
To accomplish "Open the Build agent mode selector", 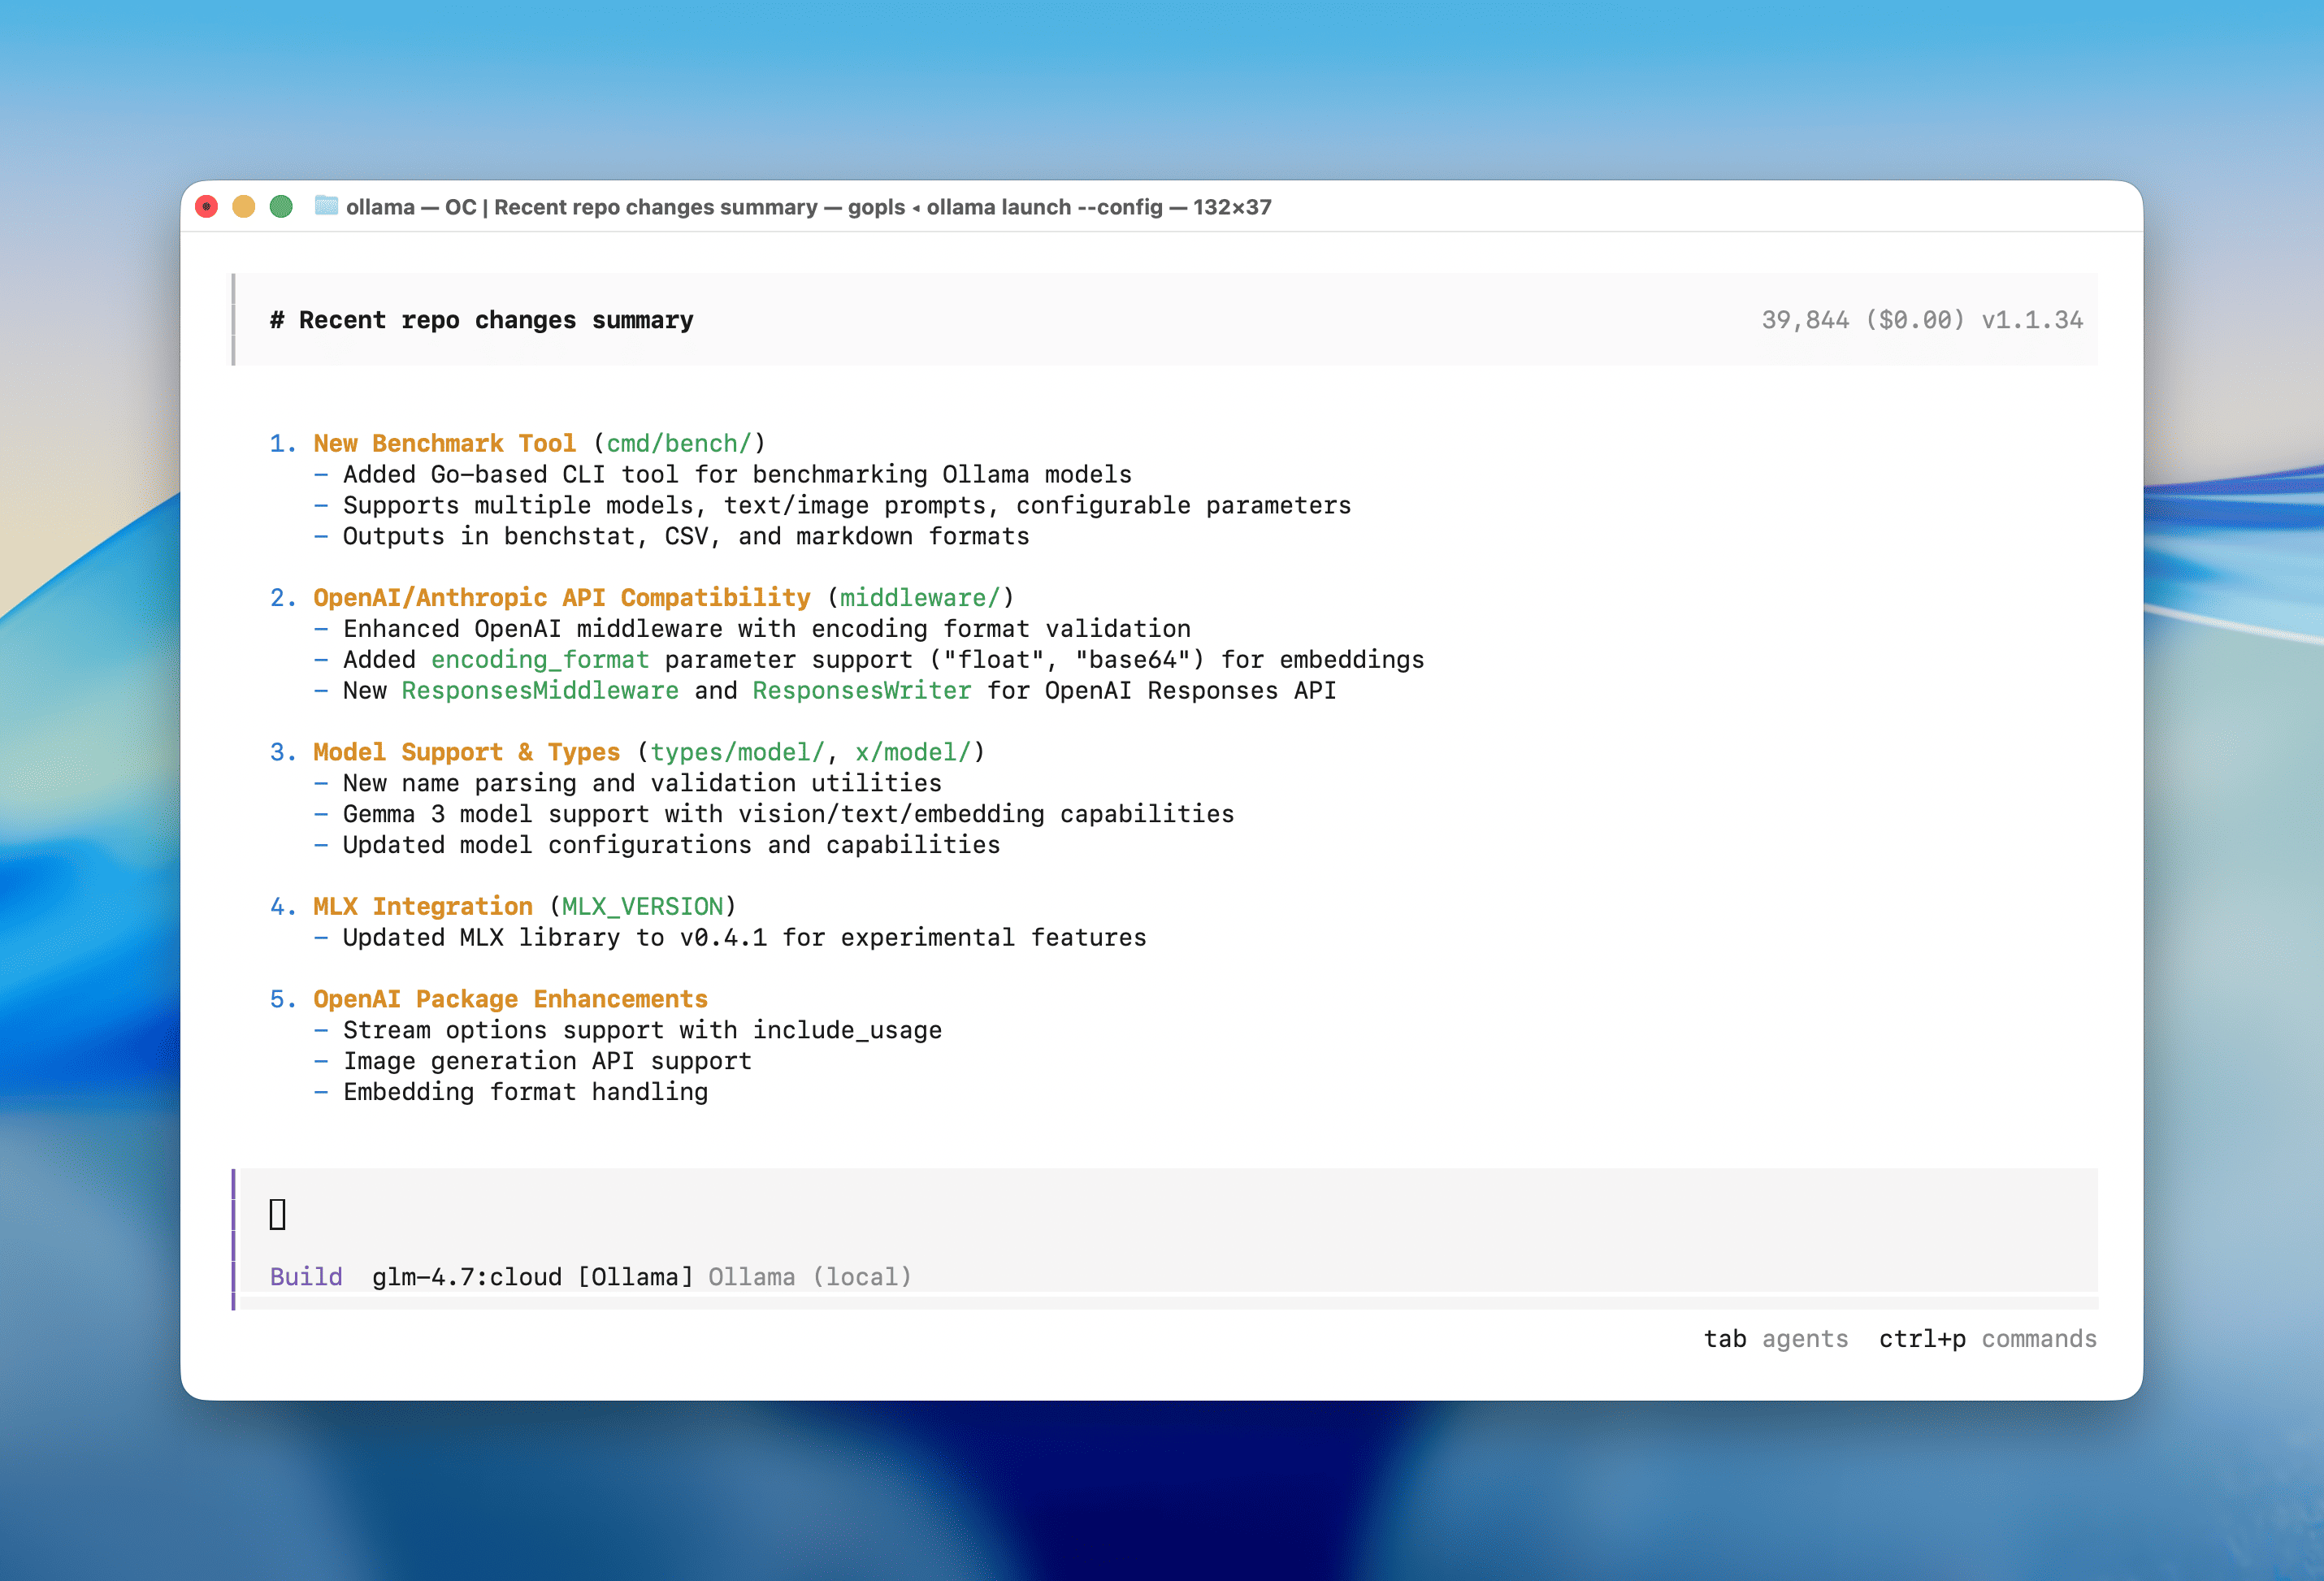I will (x=306, y=1276).
